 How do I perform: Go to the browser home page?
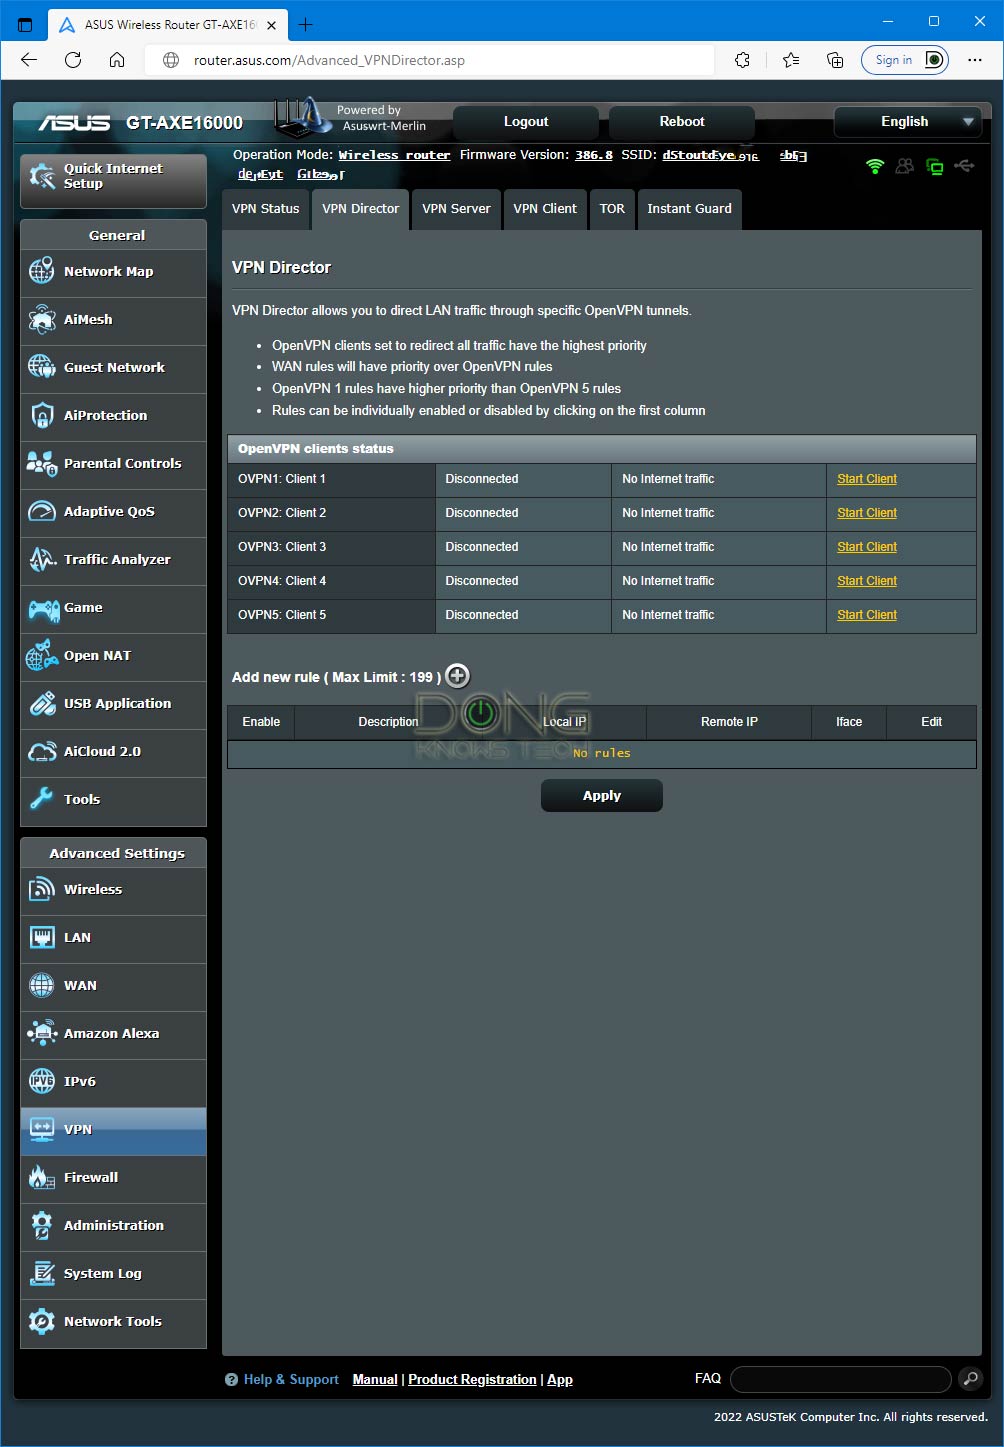(117, 60)
